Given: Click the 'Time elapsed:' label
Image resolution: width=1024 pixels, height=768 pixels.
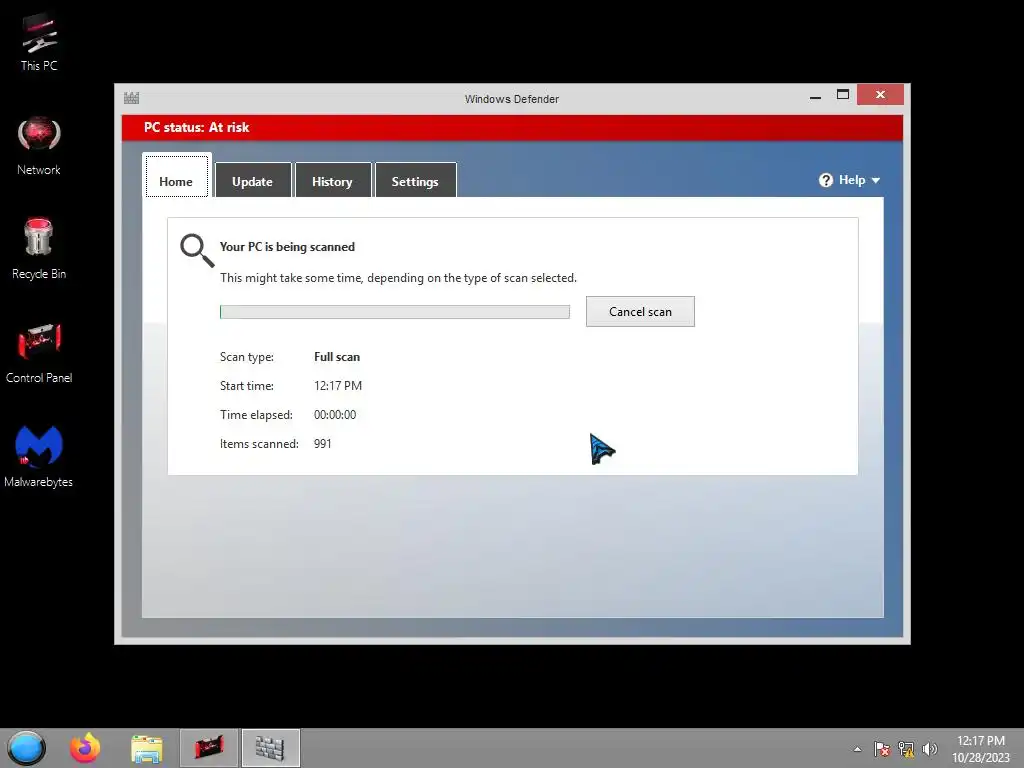Looking at the screenshot, I should [256, 415].
